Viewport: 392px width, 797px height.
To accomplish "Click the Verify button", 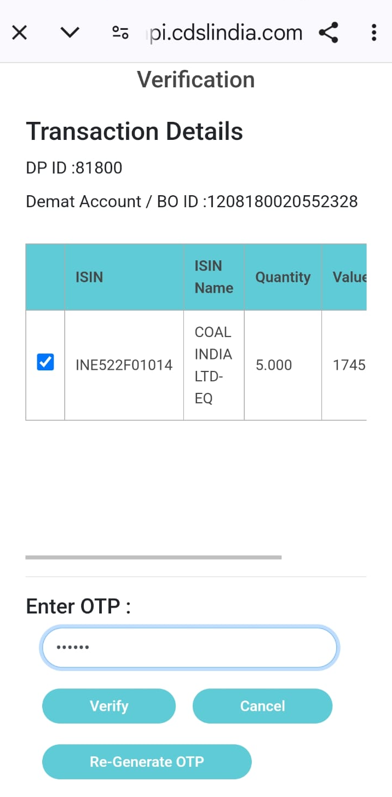I will click(109, 706).
